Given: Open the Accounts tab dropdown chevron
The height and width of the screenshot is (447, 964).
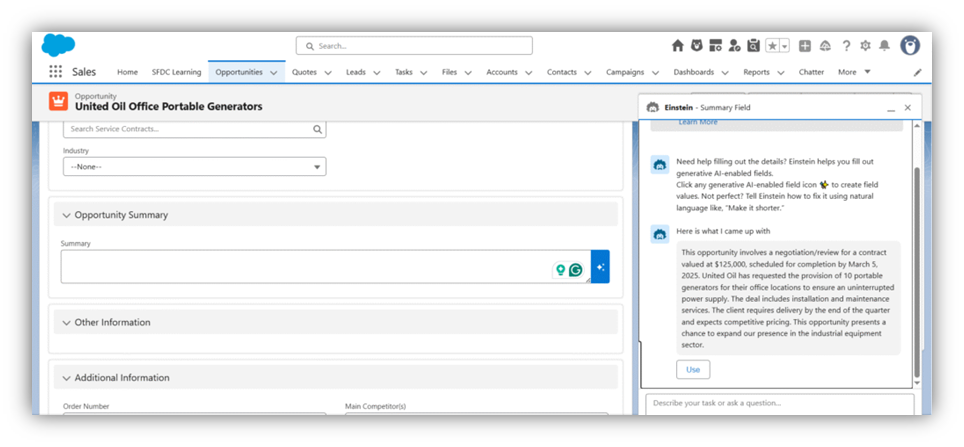Looking at the screenshot, I should click(x=529, y=73).
